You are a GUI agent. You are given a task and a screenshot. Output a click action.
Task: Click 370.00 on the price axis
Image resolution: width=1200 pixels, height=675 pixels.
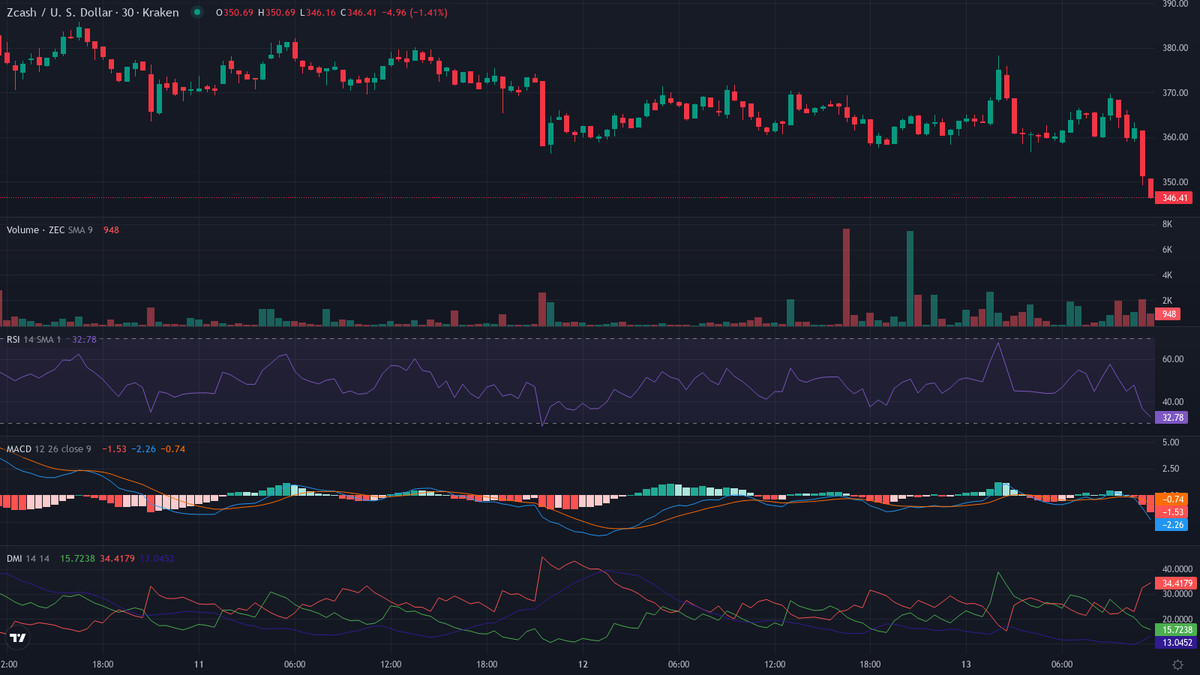pos(1173,93)
